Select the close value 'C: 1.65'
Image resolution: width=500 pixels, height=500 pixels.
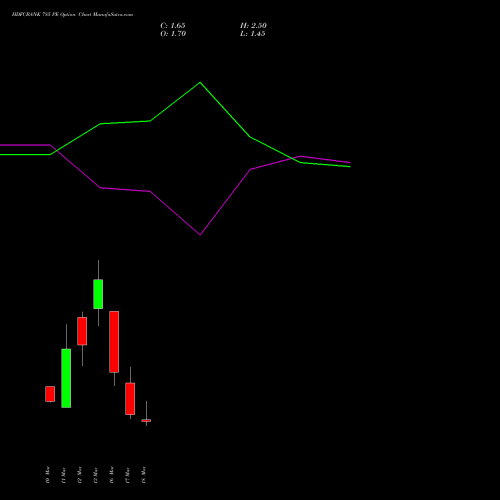[173, 26]
